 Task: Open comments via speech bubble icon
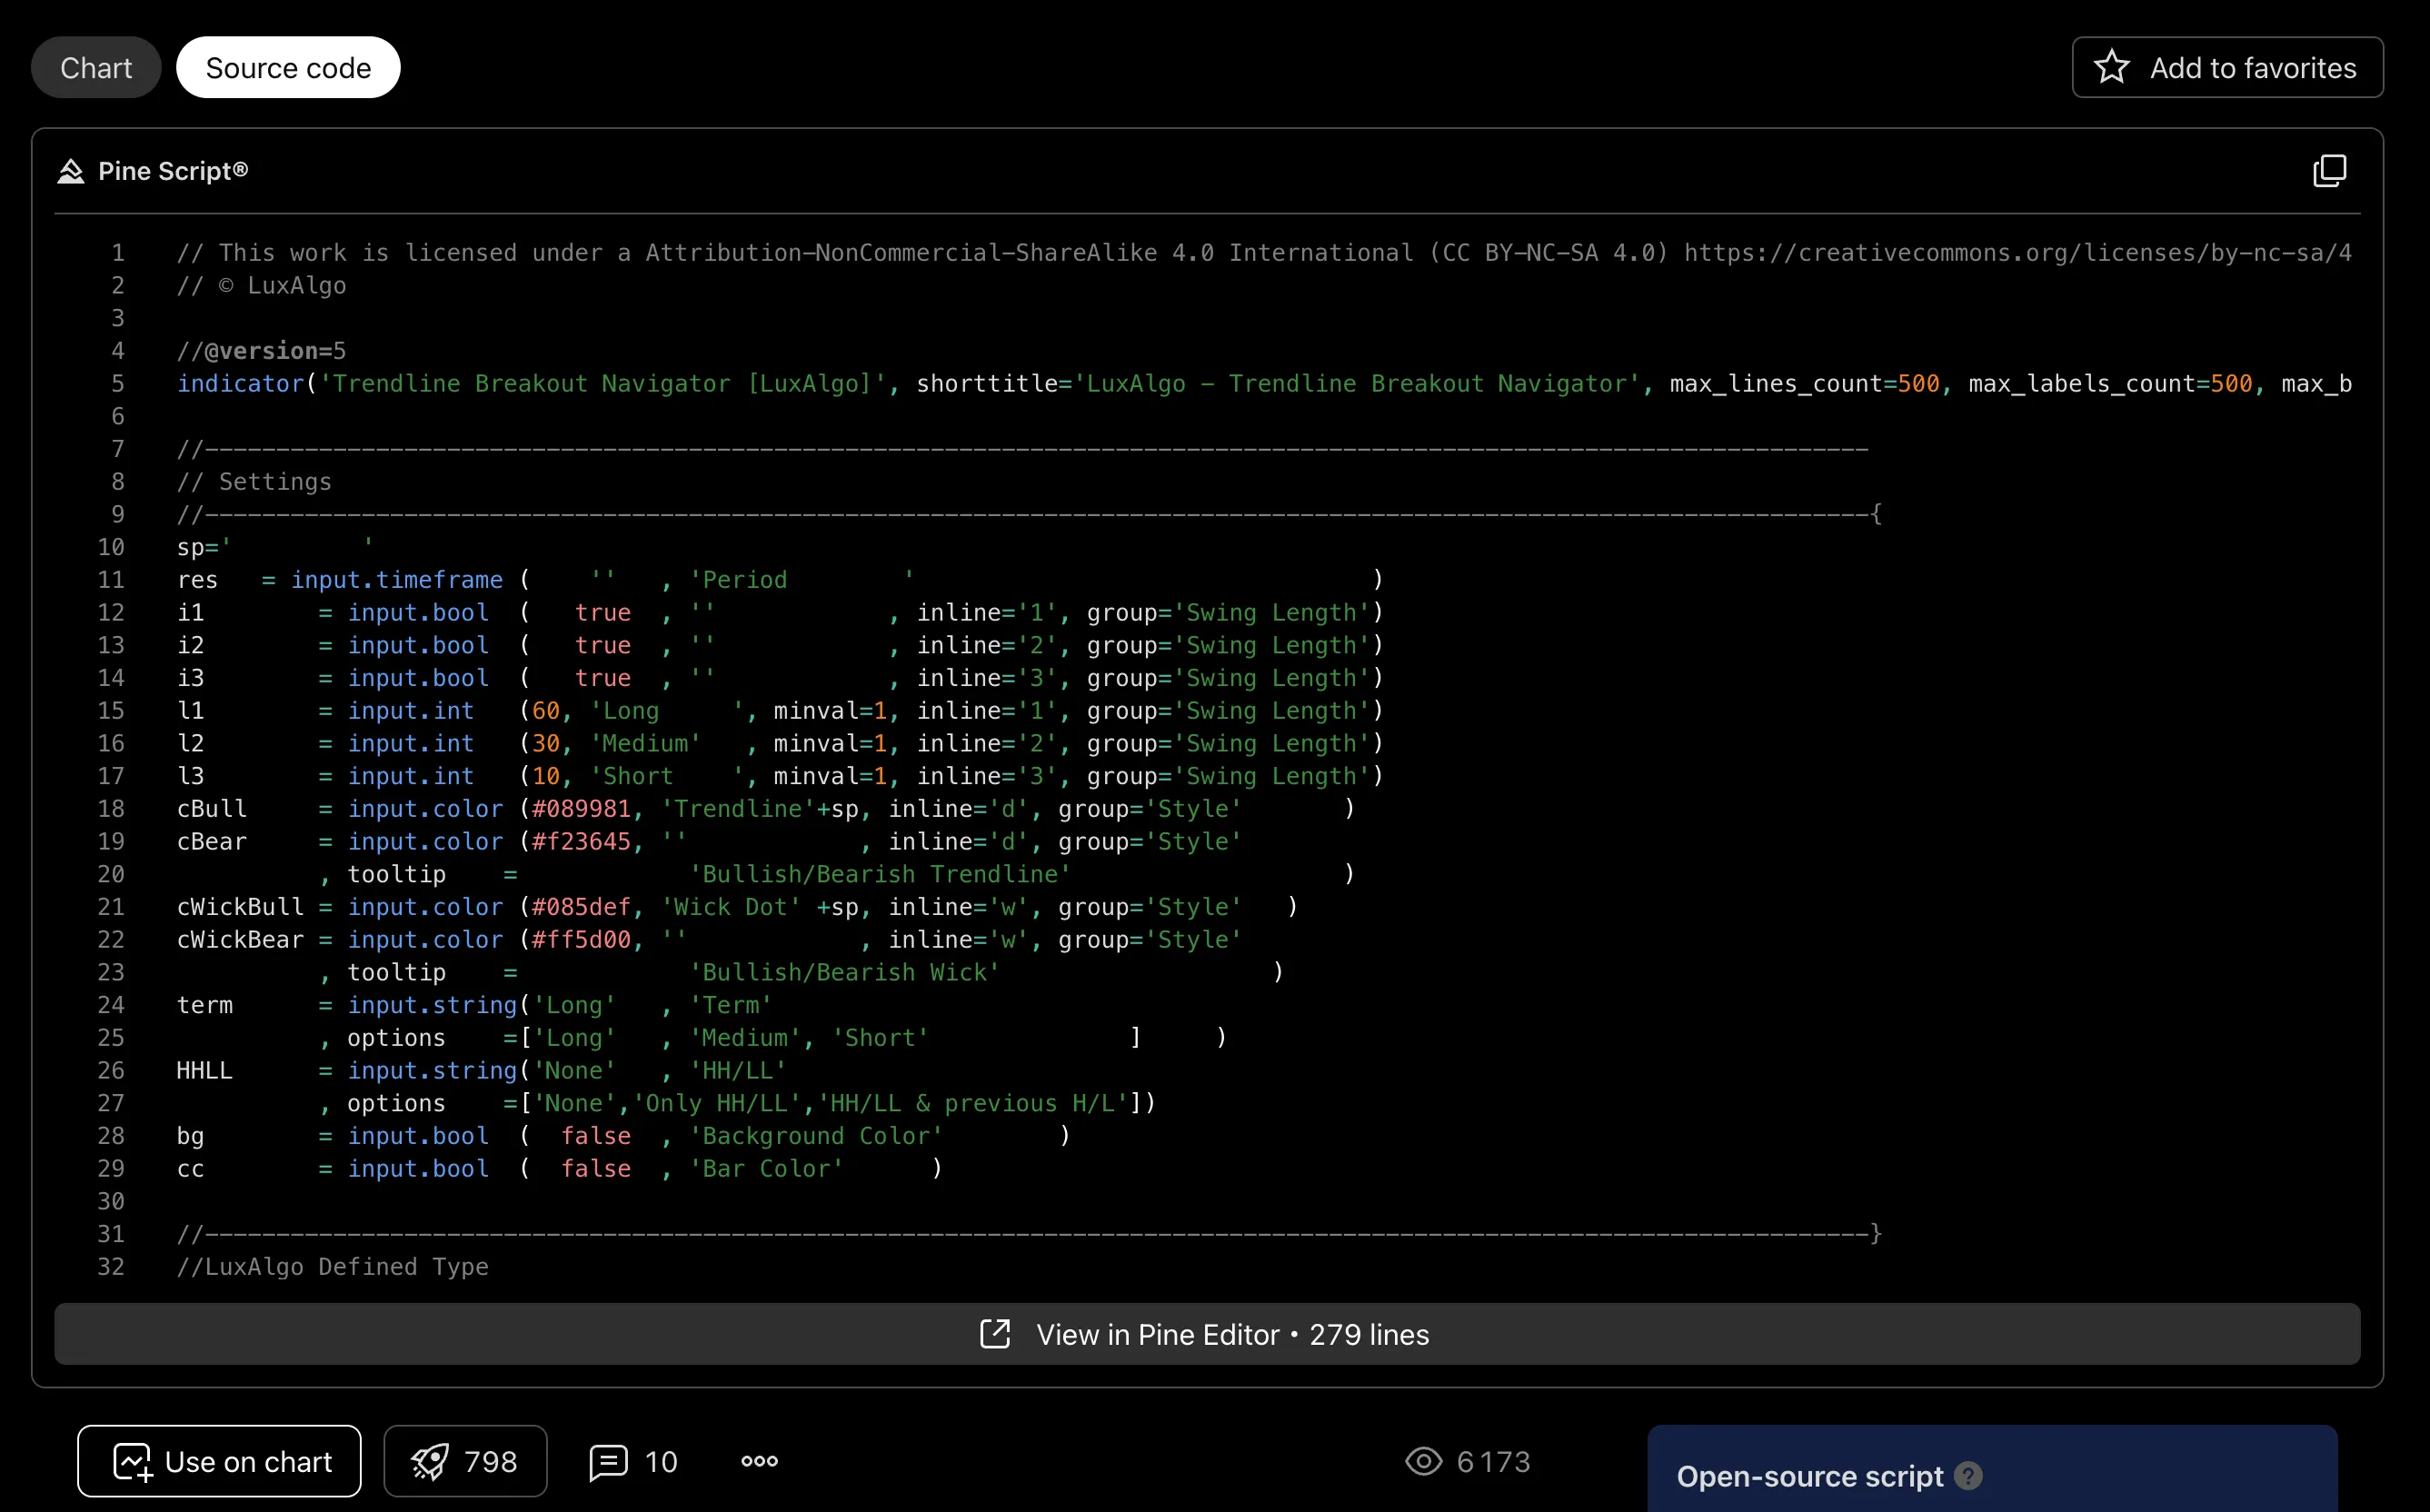click(x=608, y=1461)
